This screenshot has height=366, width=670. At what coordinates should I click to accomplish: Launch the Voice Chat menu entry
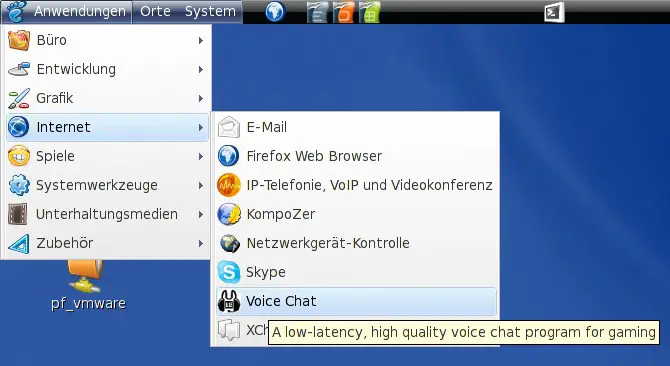click(x=356, y=302)
